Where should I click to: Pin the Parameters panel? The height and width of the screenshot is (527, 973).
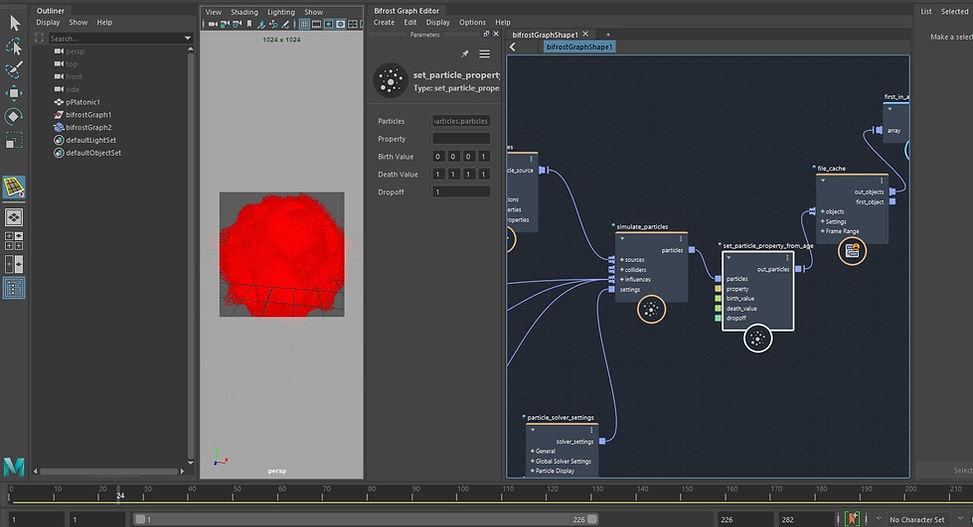pos(465,54)
